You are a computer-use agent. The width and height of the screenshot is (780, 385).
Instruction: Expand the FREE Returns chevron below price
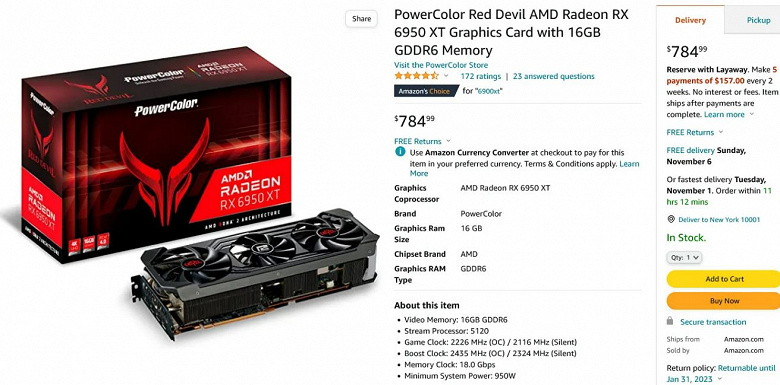[x=448, y=141]
